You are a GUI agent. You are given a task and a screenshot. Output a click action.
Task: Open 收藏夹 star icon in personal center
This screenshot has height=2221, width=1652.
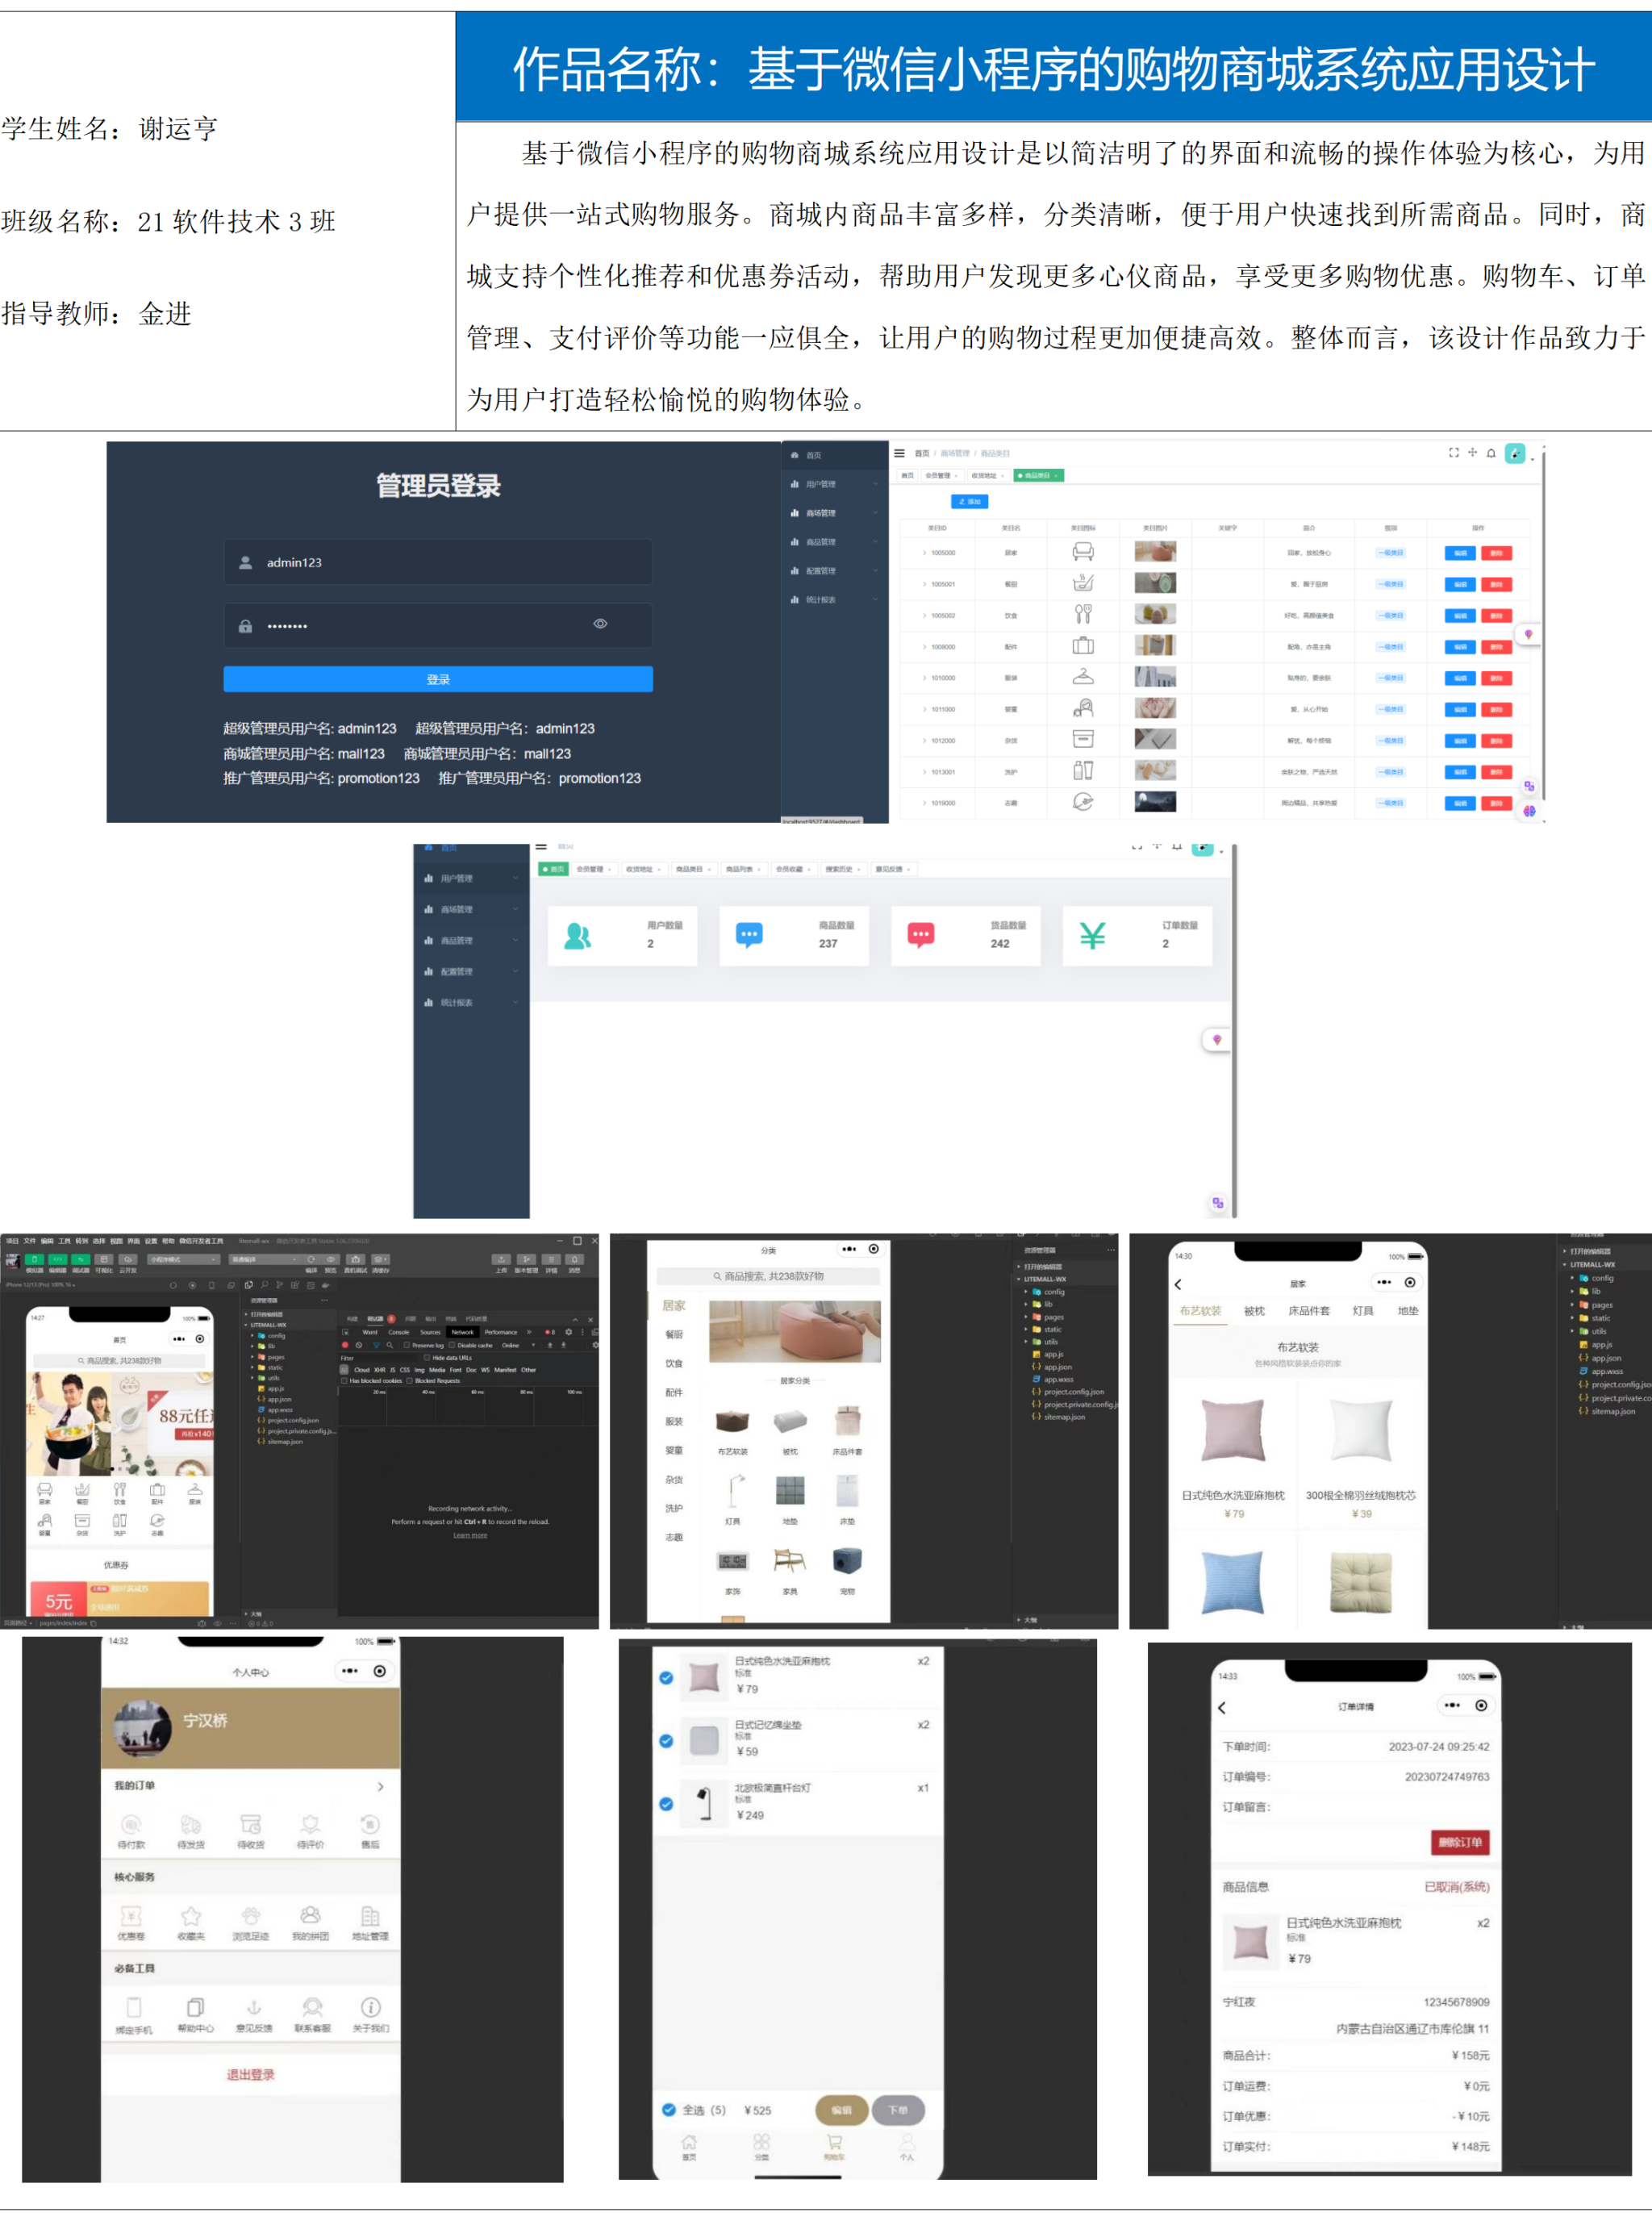pos(190,1917)
